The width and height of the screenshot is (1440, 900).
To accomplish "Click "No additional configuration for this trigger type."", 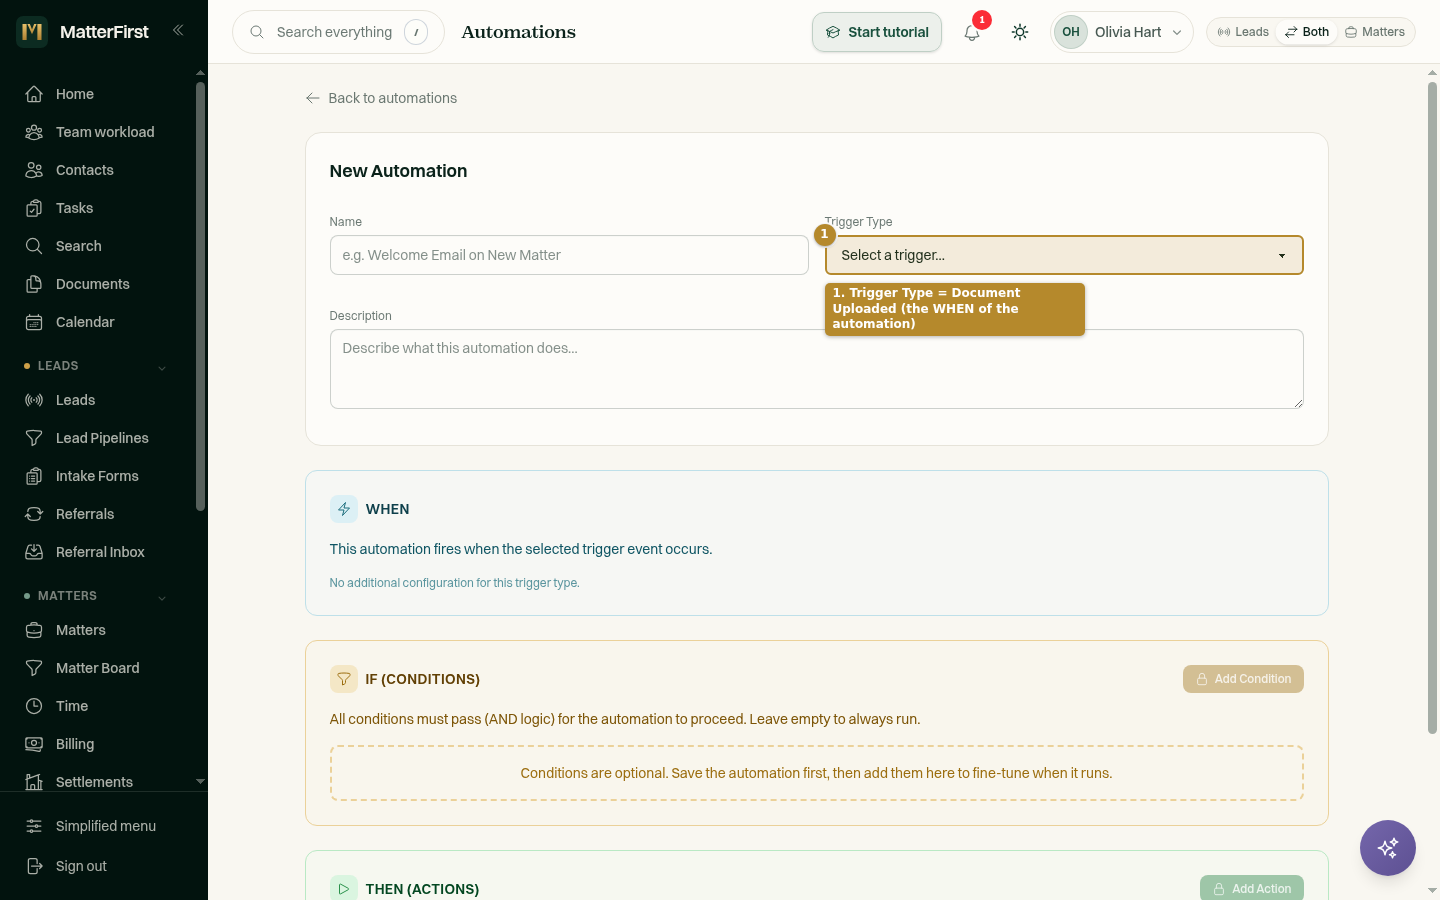I will click(455, 583).
